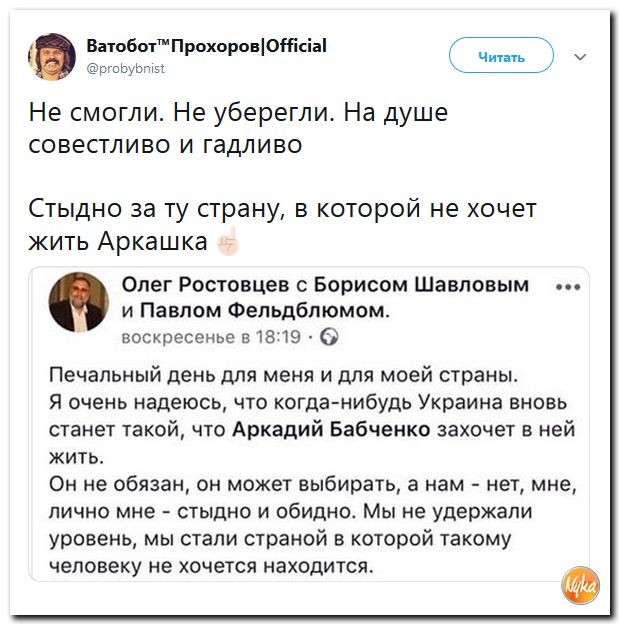Click the воскресенье в 18:19 timestamp
Viewport: 621px width, 626px height.
click(x=212, y=337)
